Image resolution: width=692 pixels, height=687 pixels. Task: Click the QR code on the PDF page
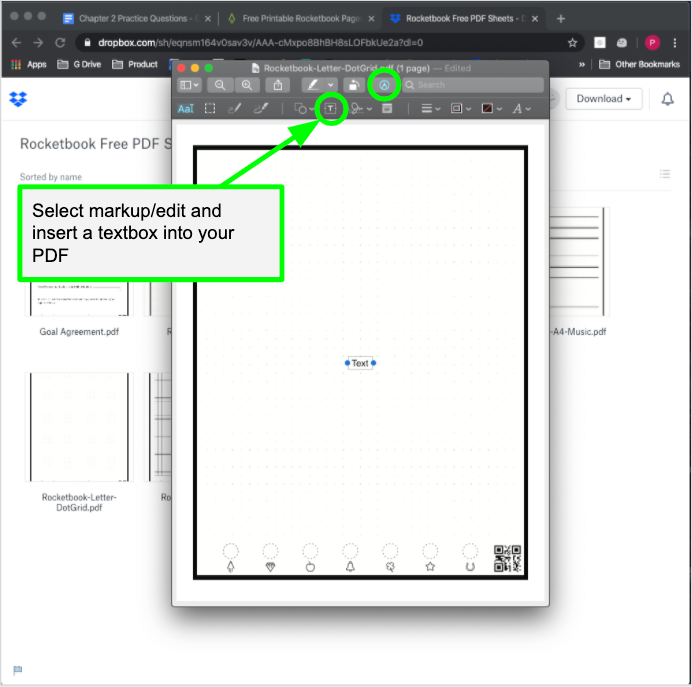507,559
